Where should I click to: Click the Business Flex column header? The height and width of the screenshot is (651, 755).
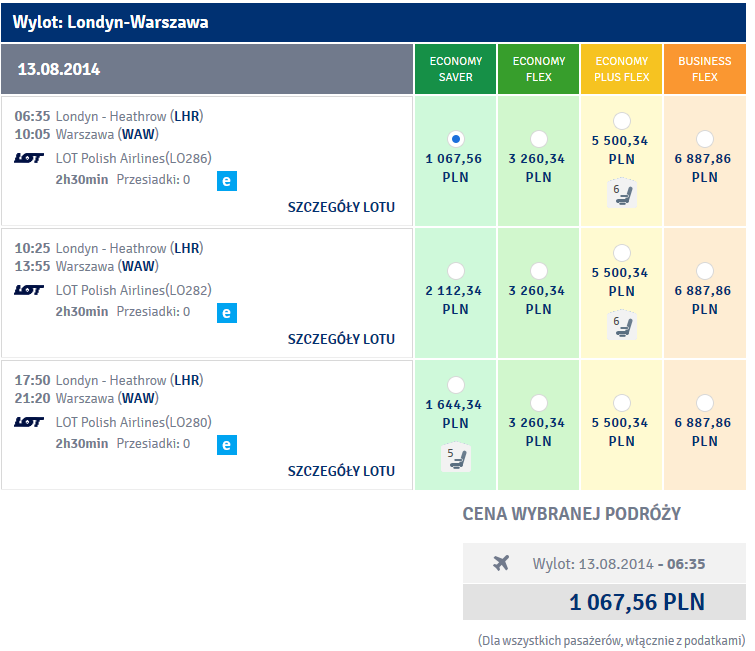tap(705, 69)
